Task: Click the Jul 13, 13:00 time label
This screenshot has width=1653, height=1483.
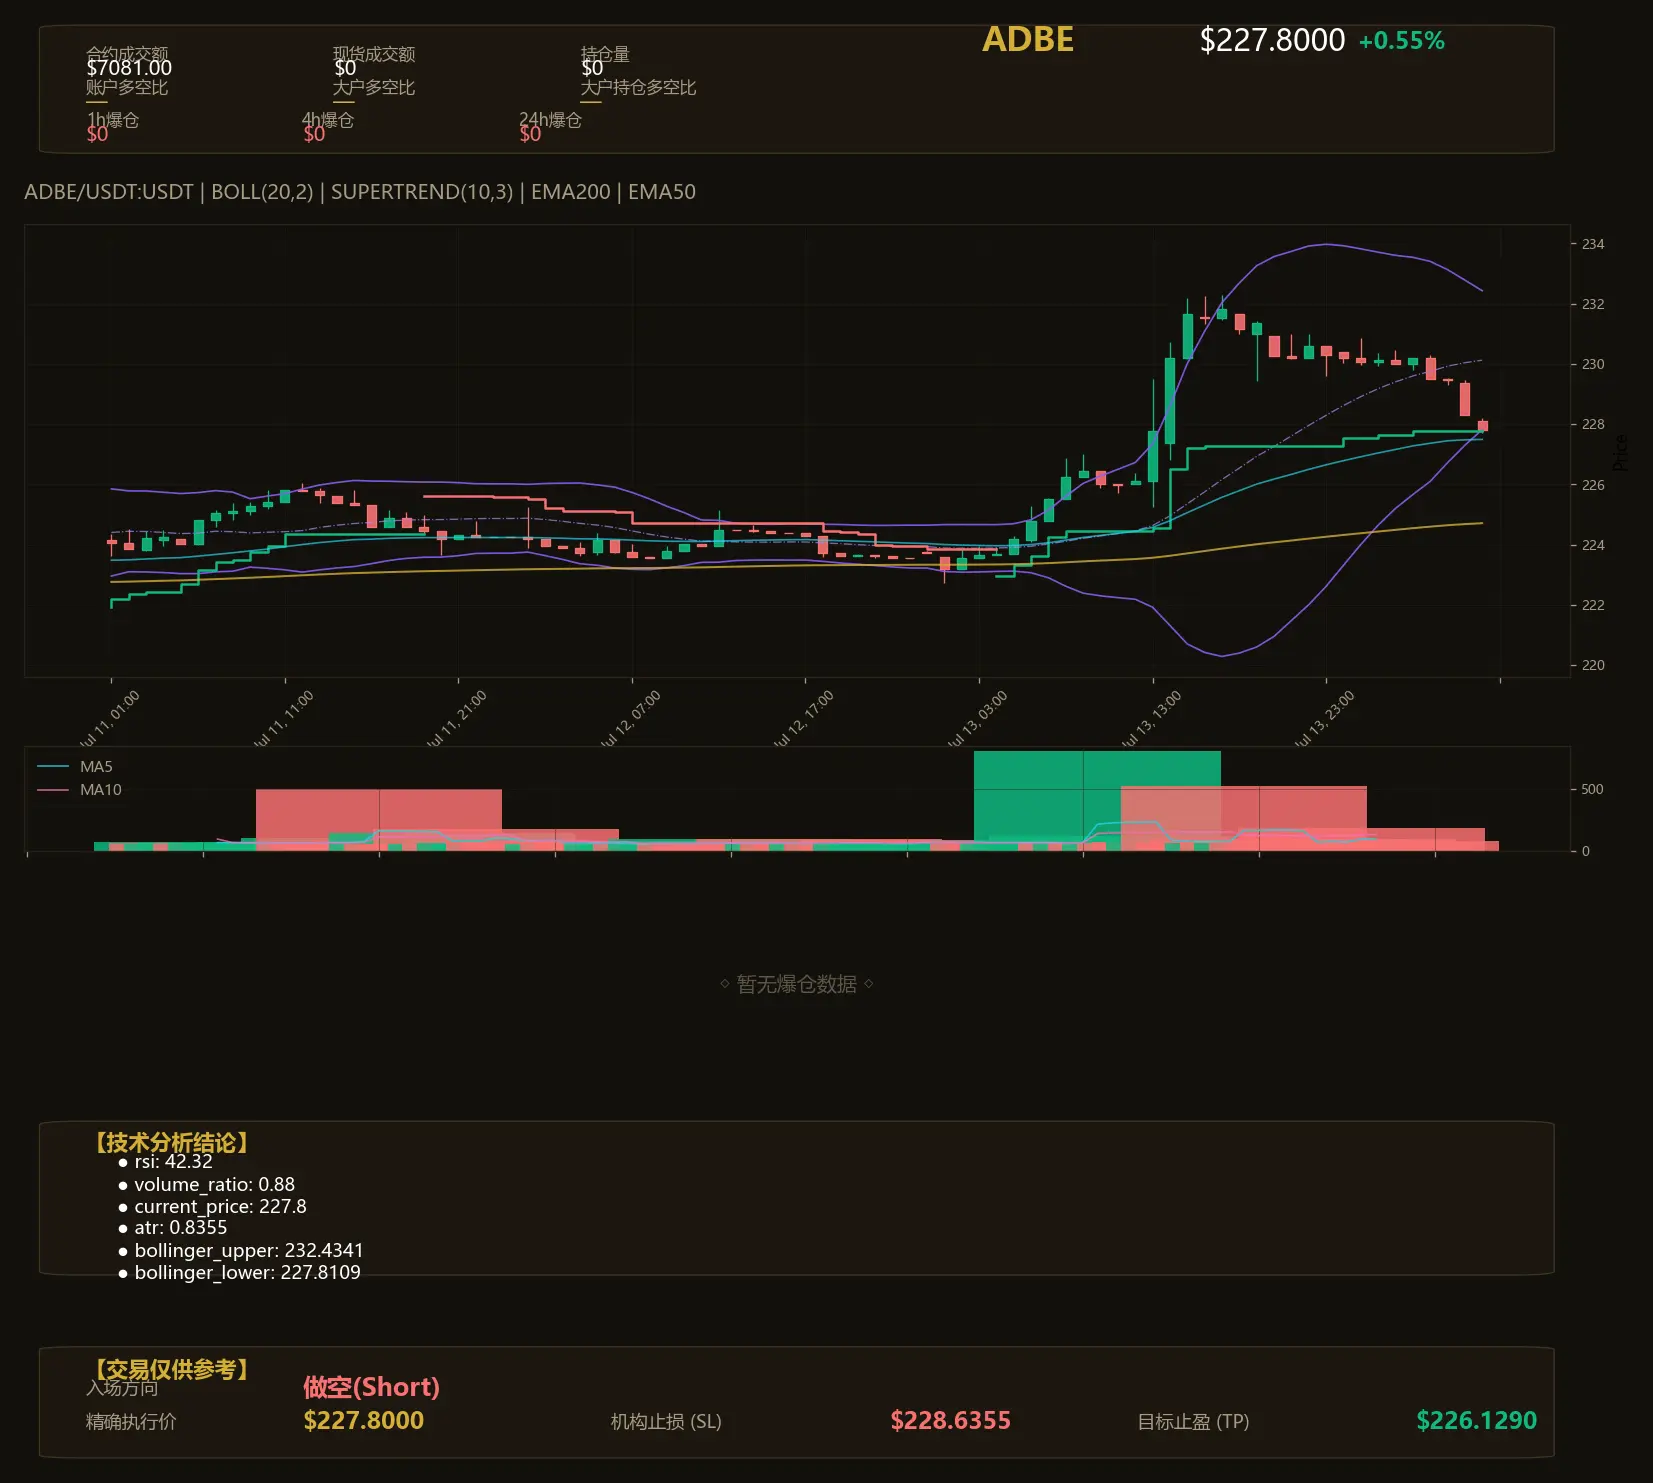Action: click(x=1150, y=720)
